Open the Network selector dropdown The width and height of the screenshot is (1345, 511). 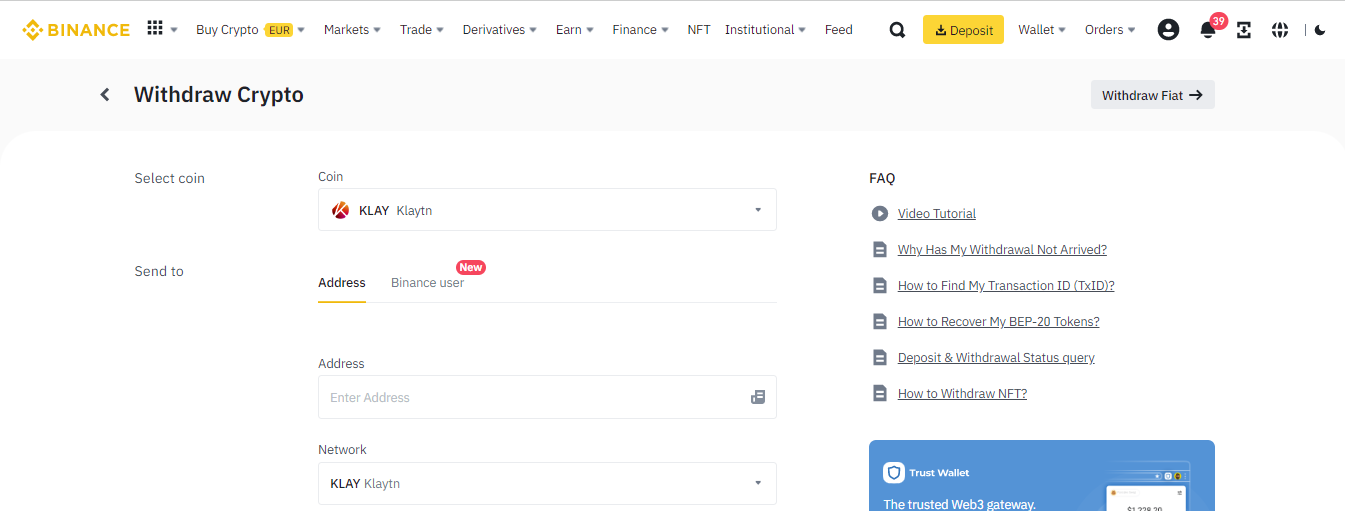click(547, 483)
